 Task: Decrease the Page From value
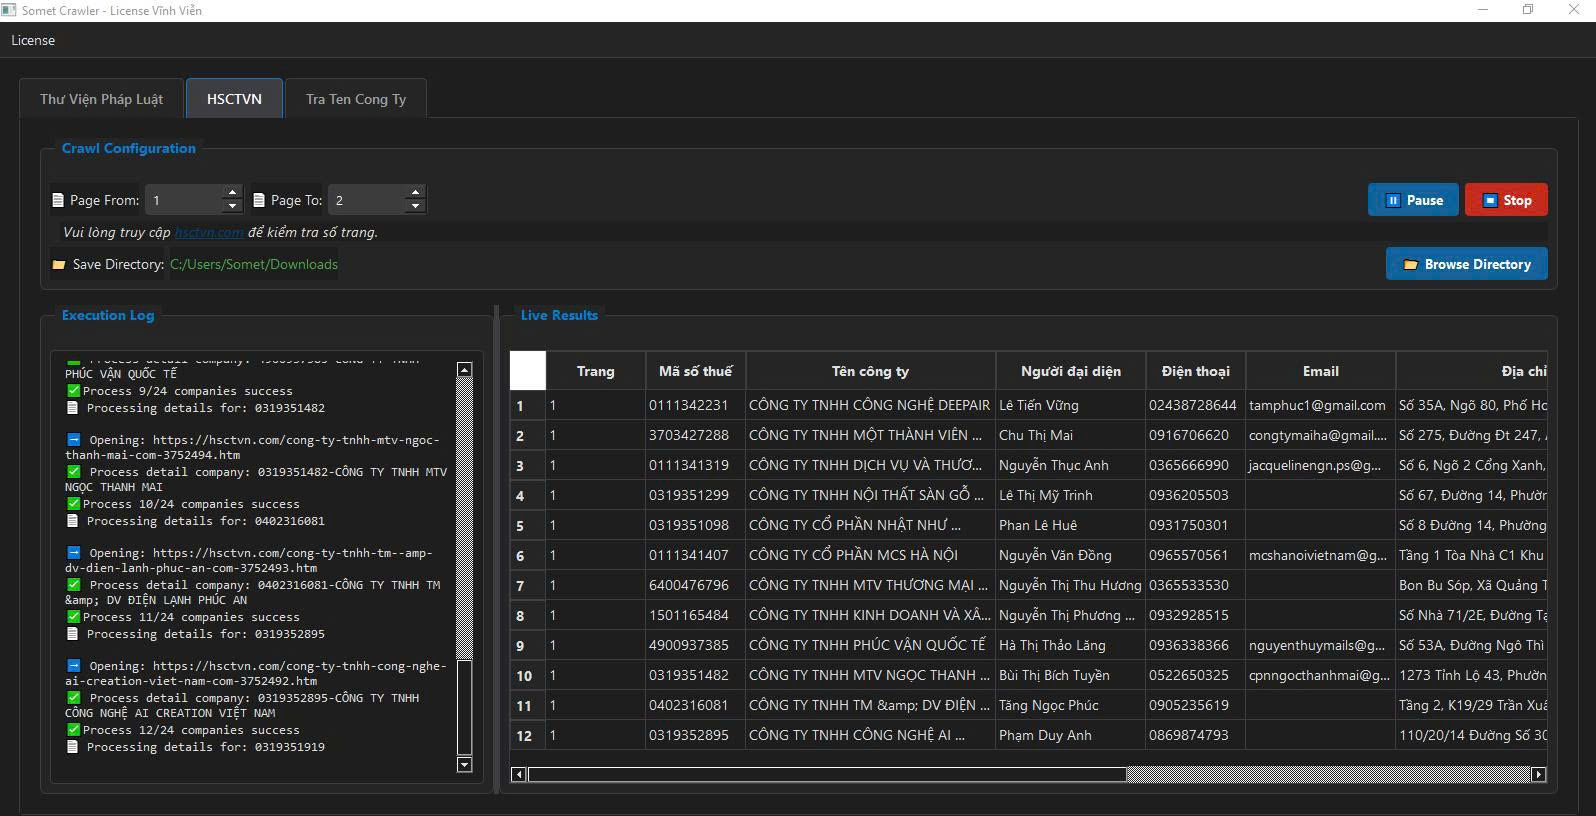[x=232, y=207]
